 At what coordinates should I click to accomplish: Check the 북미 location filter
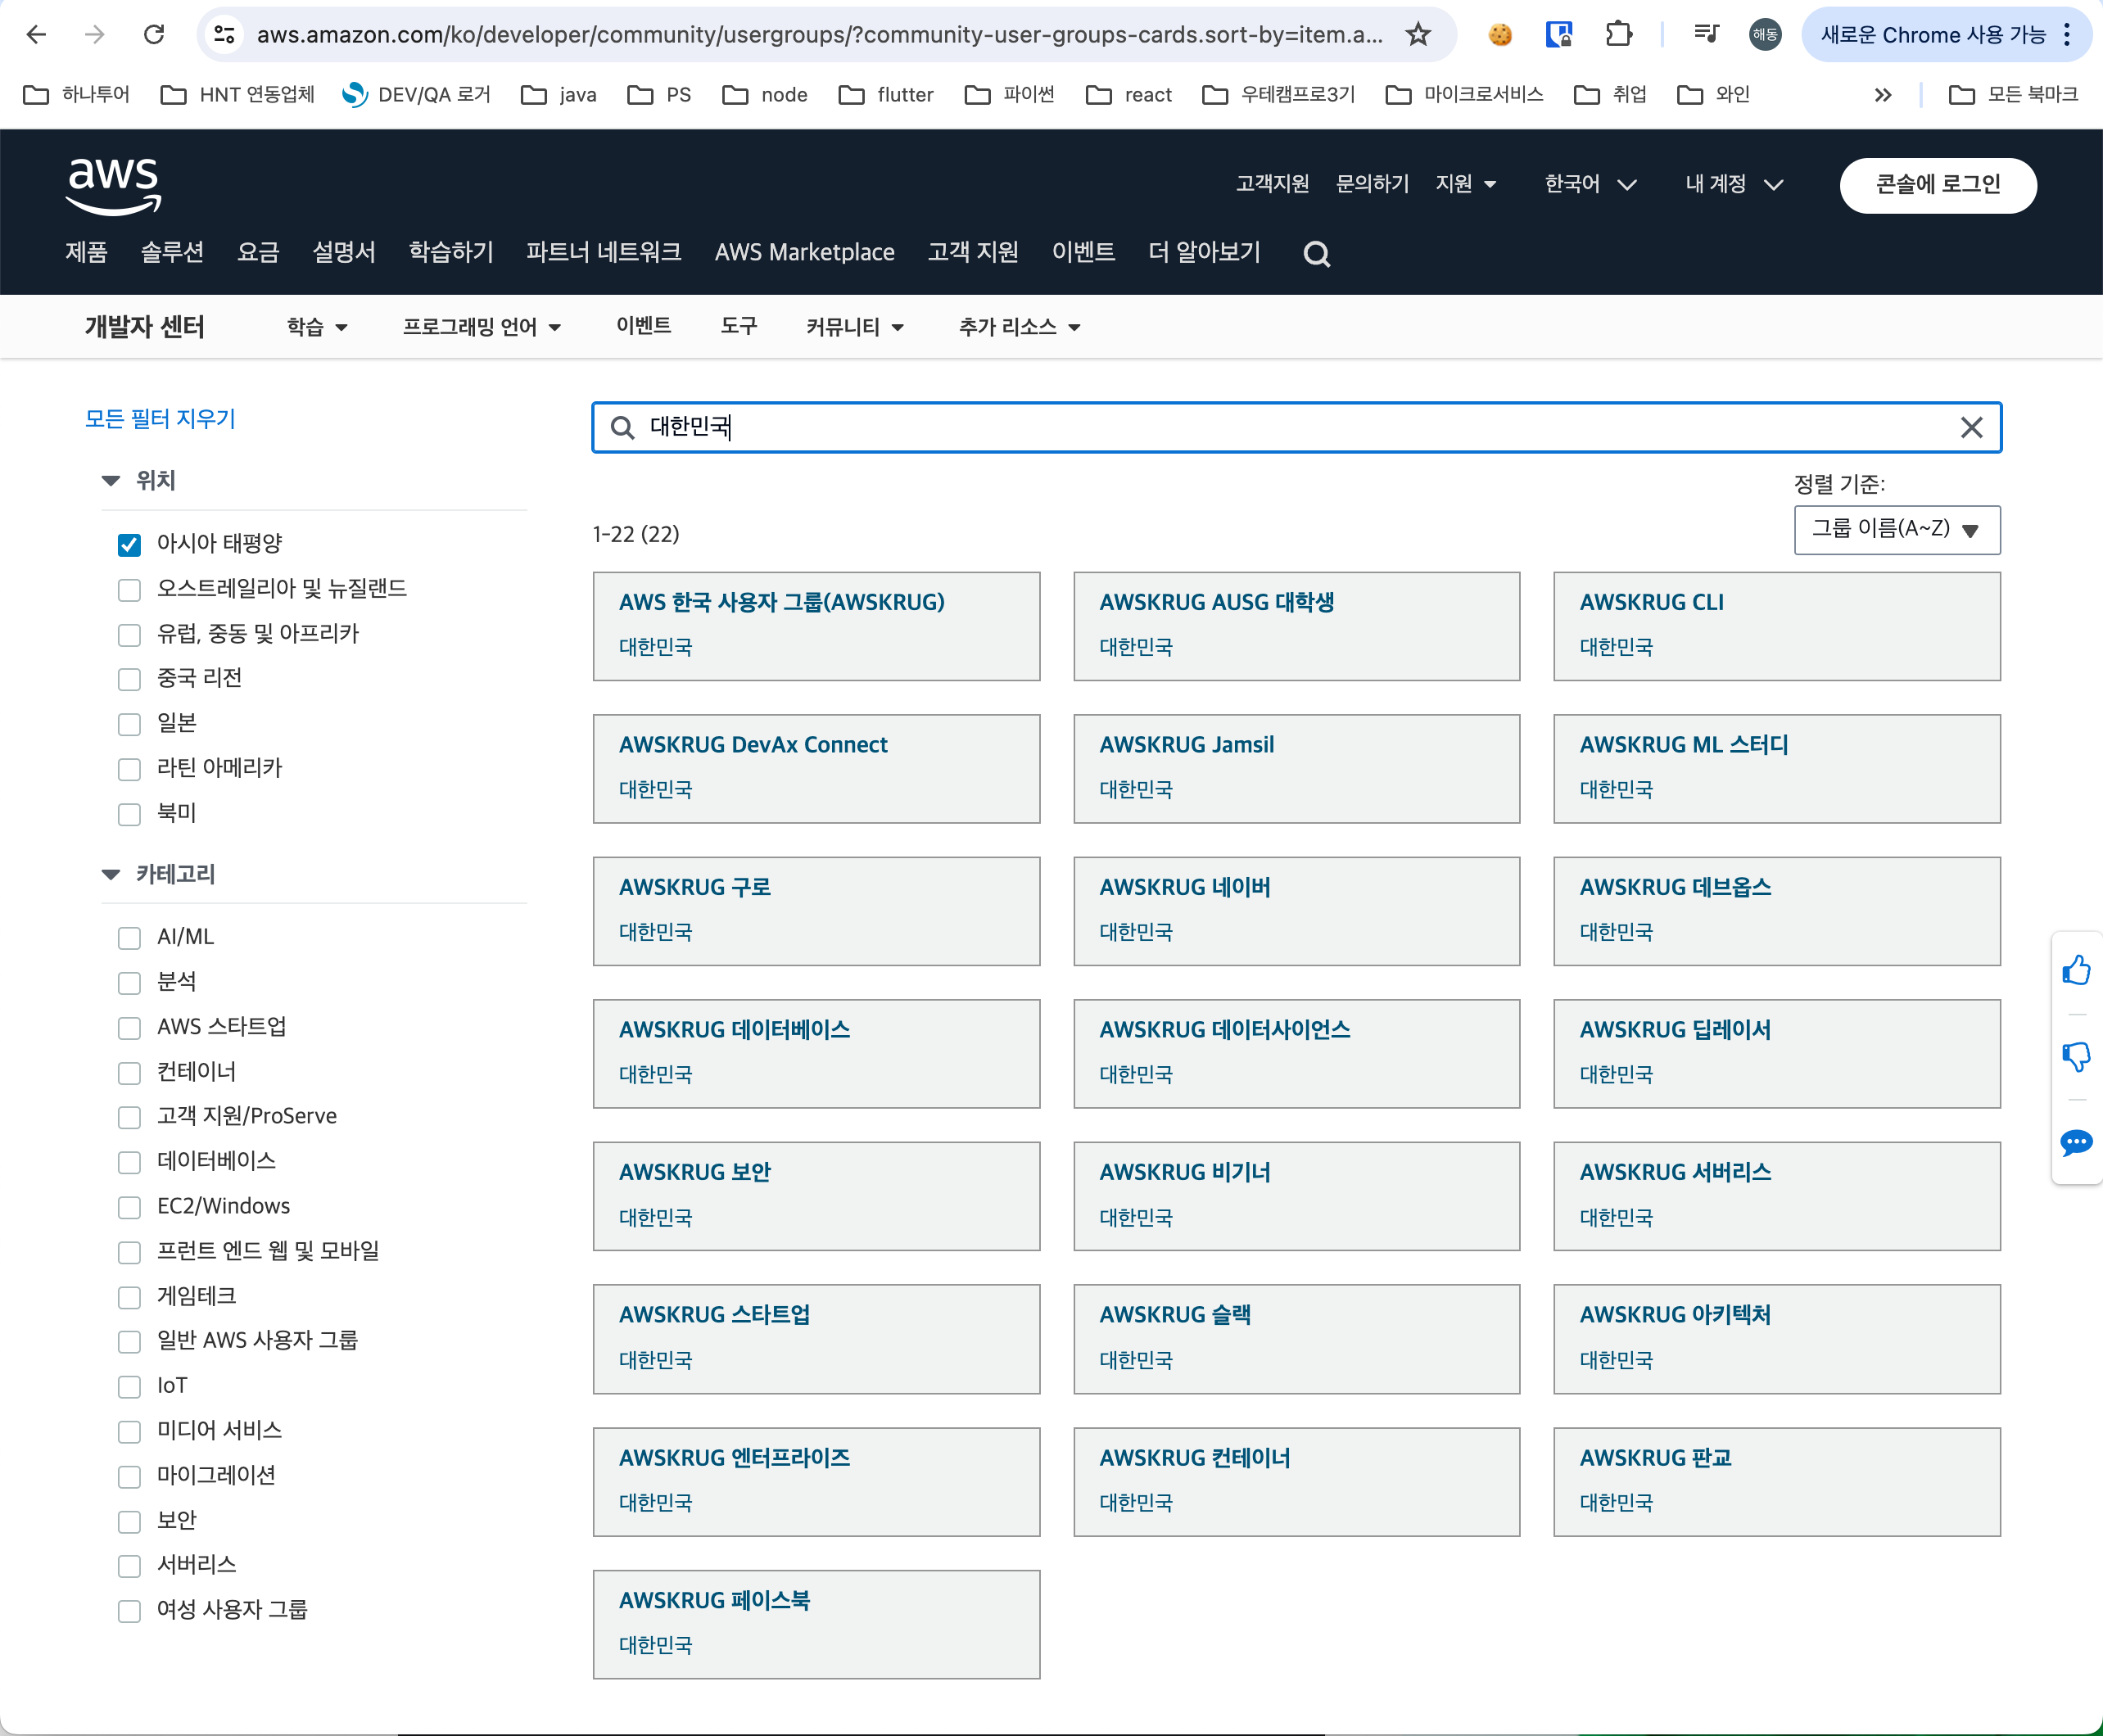pyautogui.click(x=129, y=814)
